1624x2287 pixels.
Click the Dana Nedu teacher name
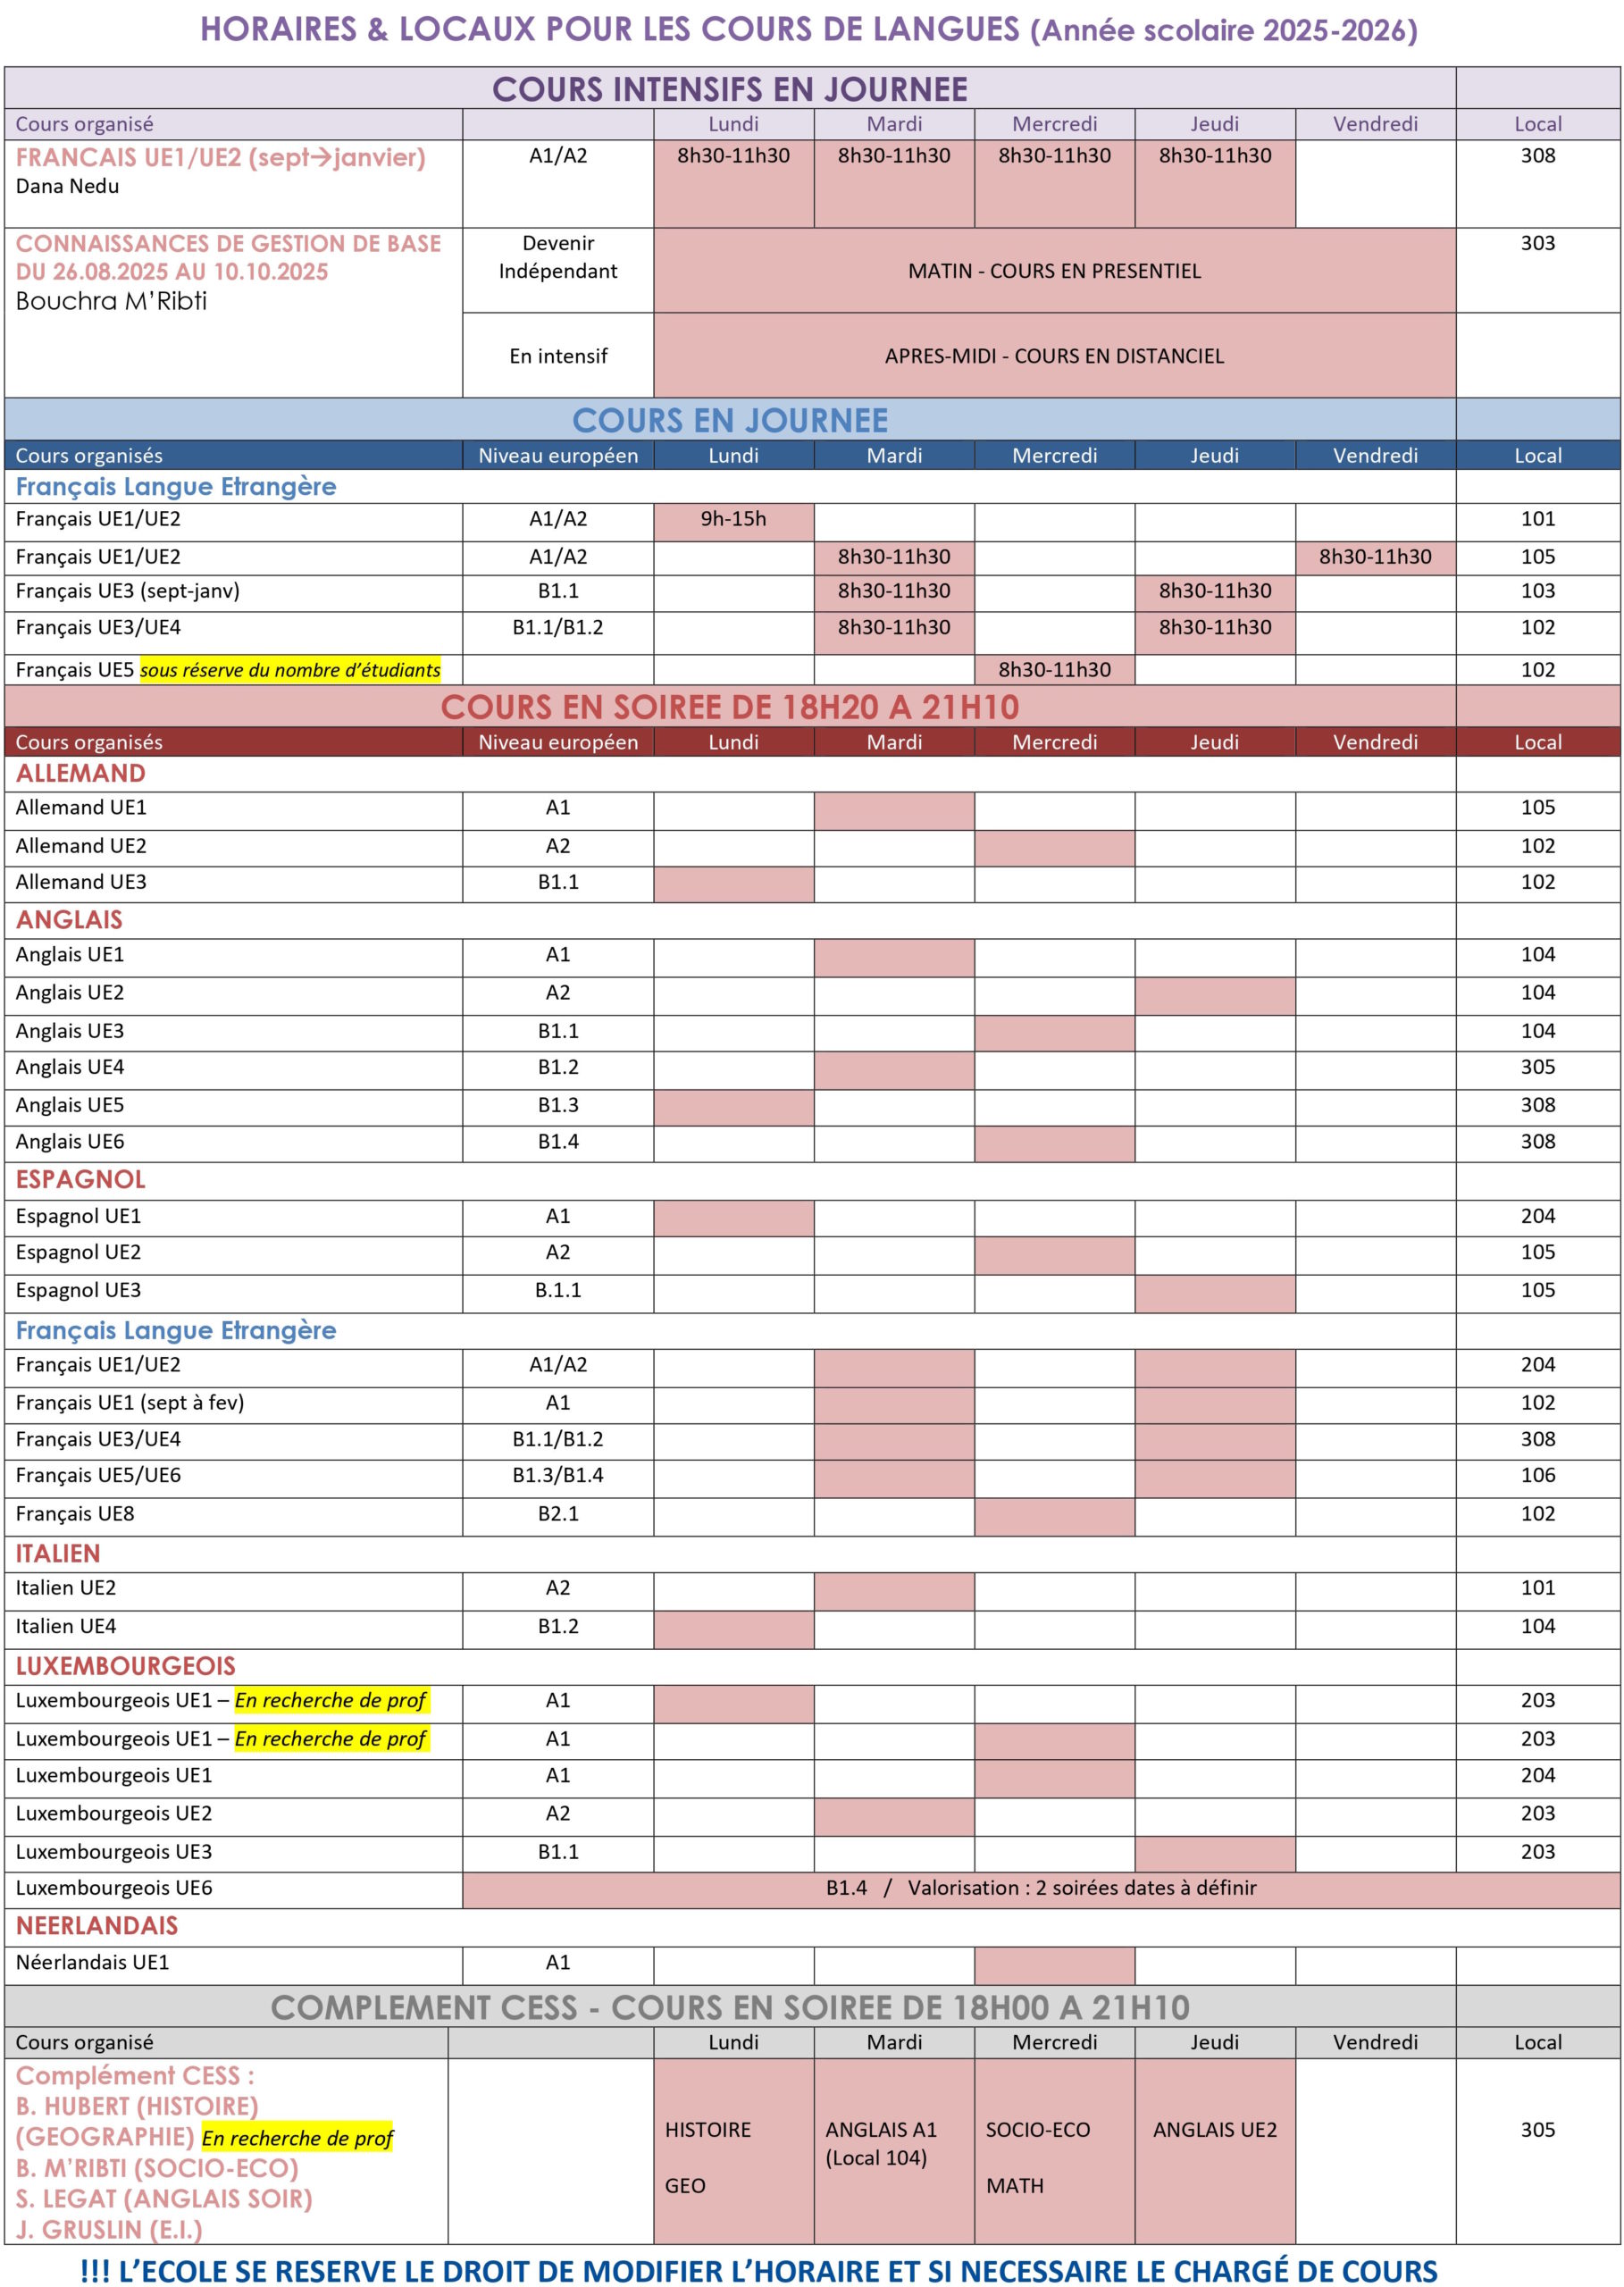pos(67,186)
